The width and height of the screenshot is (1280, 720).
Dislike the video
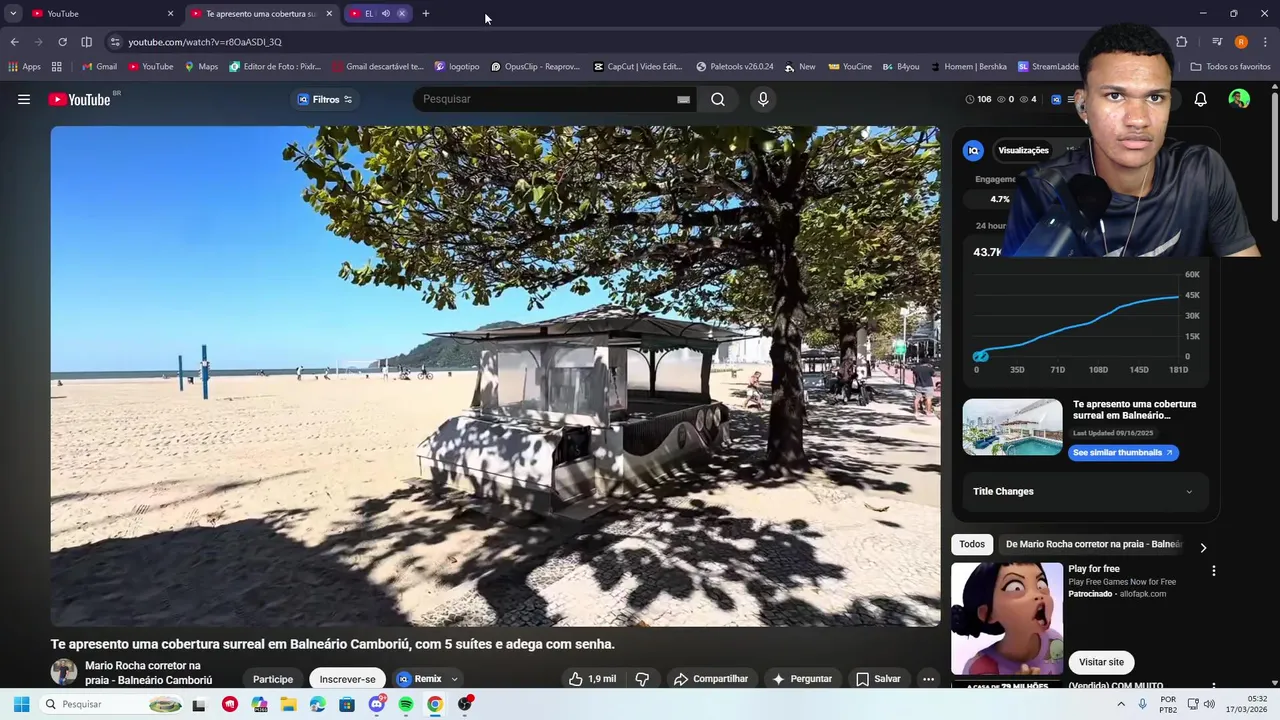pyautogui.click(x=642, y=679)
